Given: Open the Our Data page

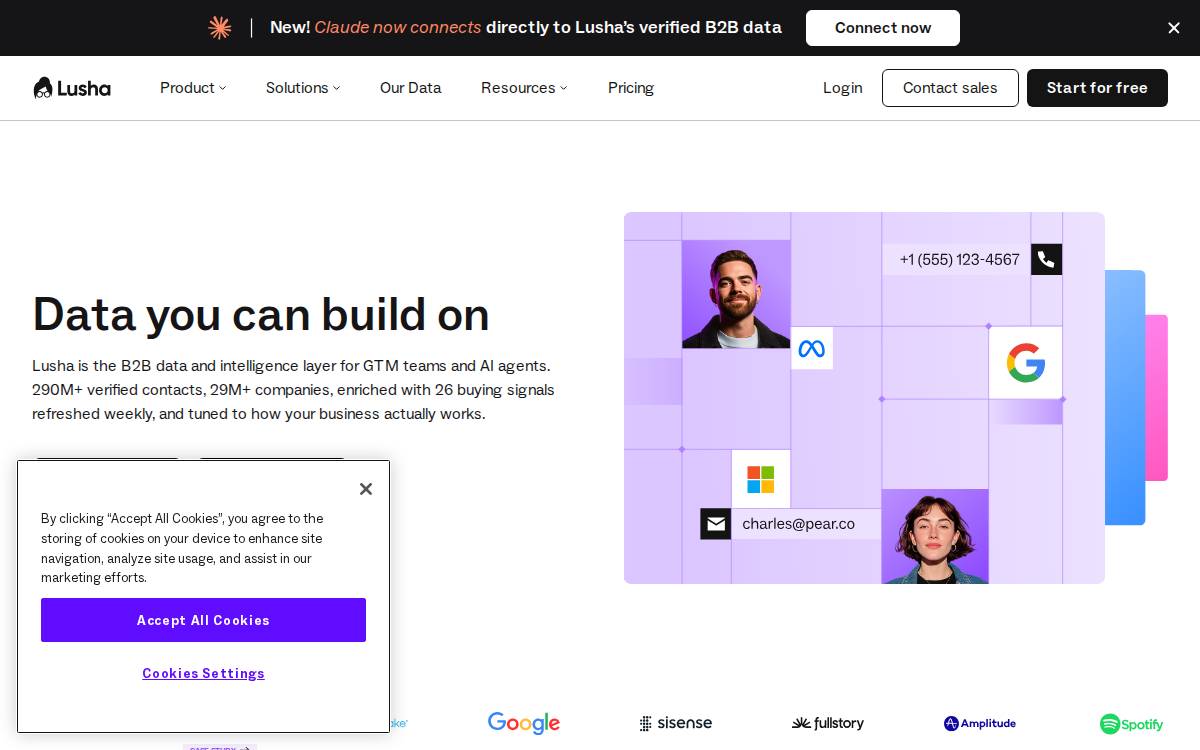Looking at the screenshot, I should [411, 88].
